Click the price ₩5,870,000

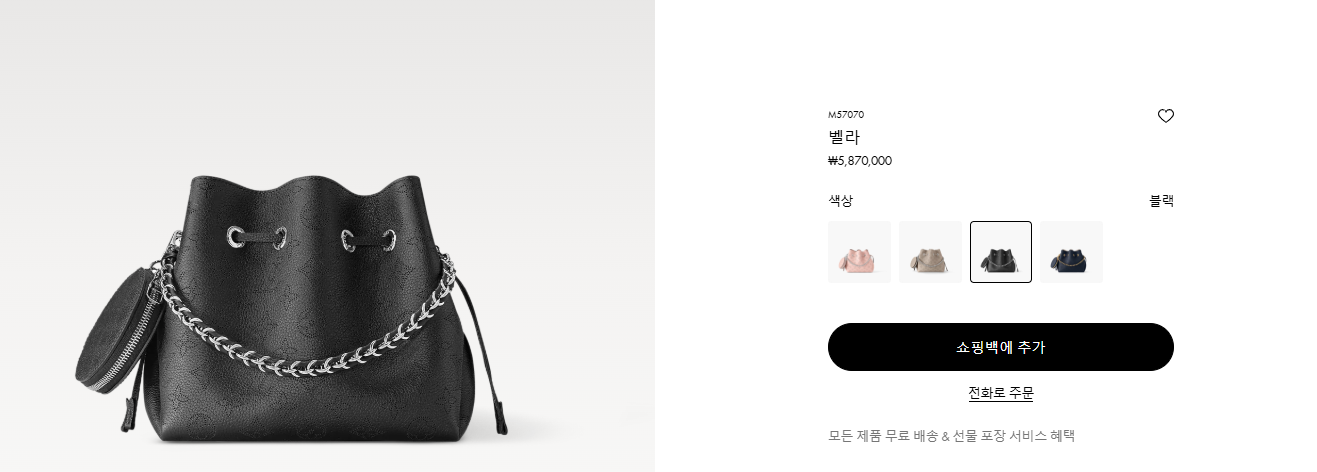[860, 160]
